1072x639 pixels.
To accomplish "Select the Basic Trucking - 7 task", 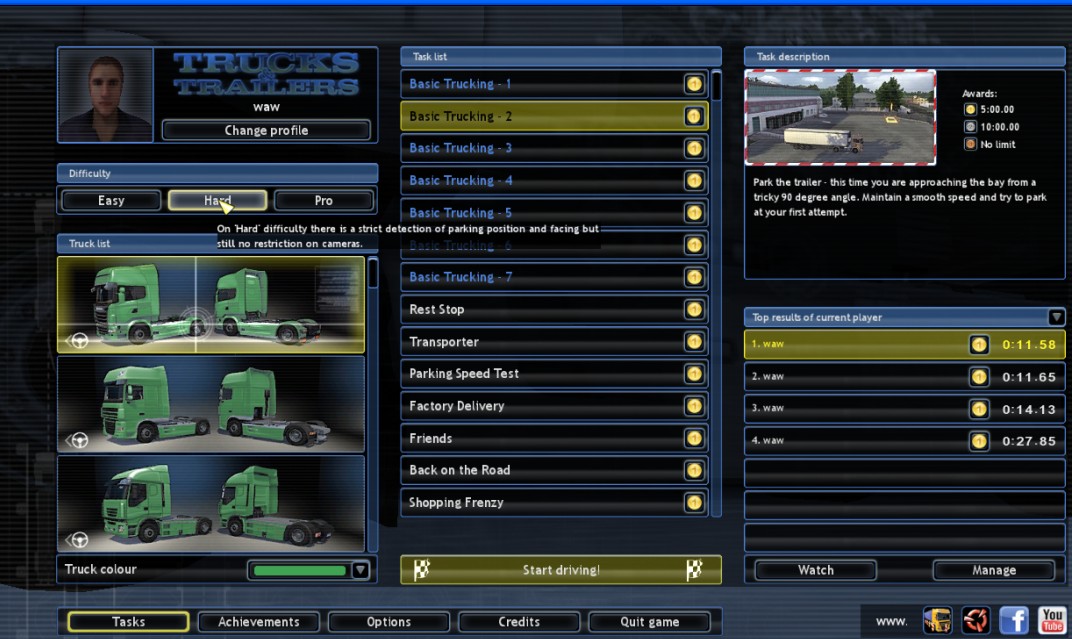I will click(554, 277).
